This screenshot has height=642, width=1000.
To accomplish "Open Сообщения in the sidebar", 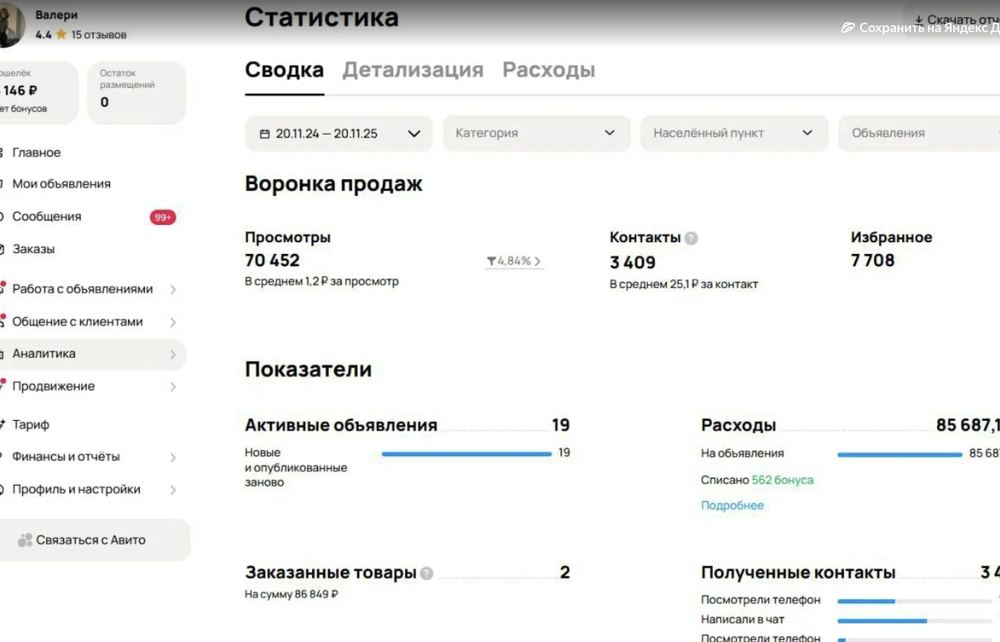I will [x=47, y=216].
